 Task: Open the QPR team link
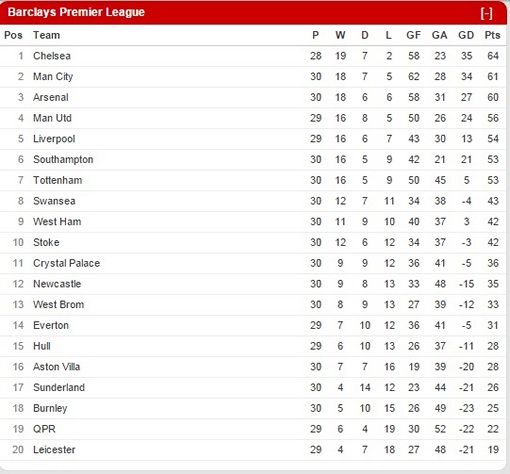coord(44,429)
